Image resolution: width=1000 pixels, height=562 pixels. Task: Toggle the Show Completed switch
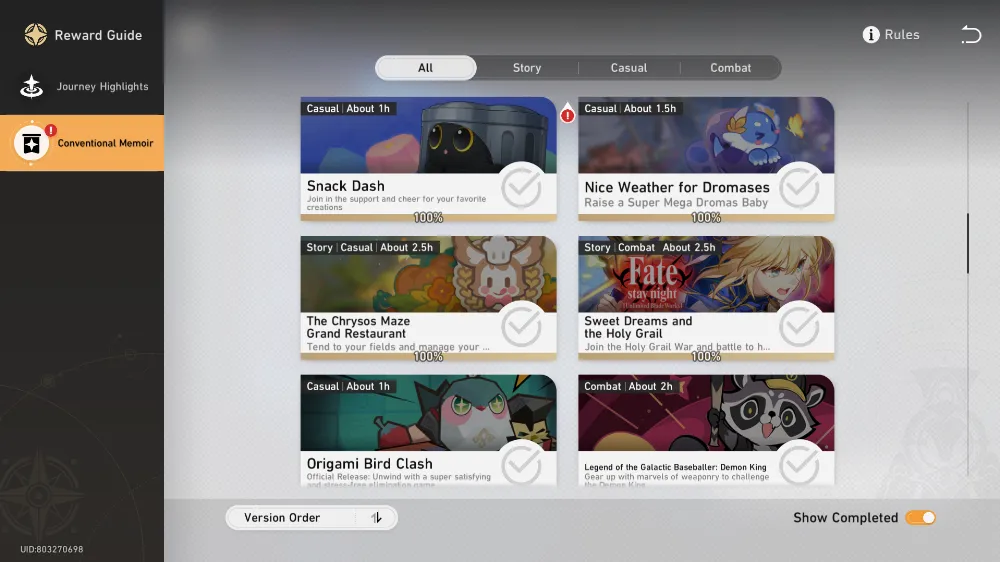(920, 517)
